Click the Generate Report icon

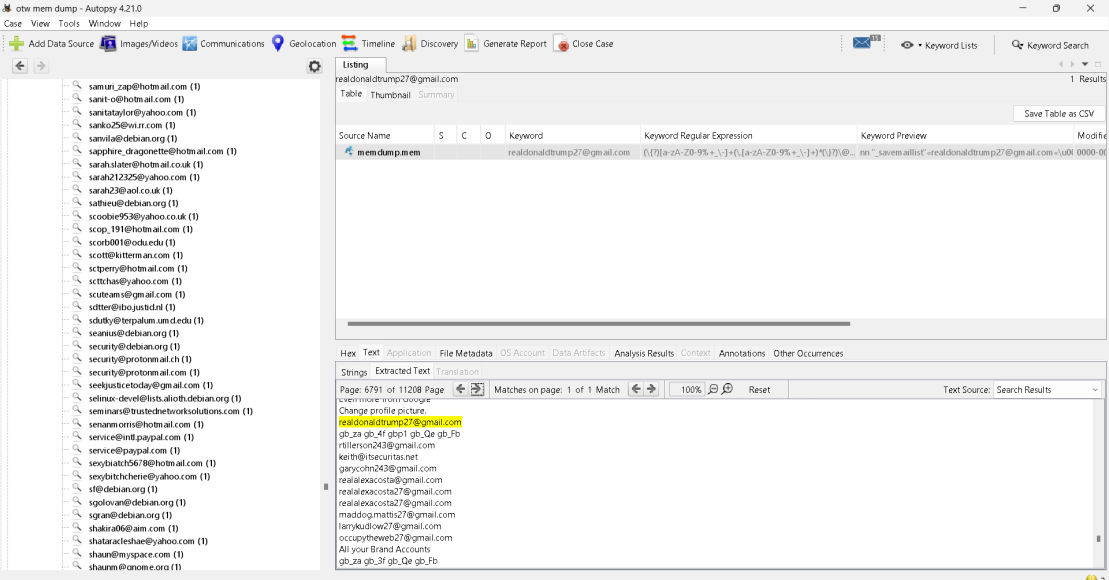click(x=472, y=44)
